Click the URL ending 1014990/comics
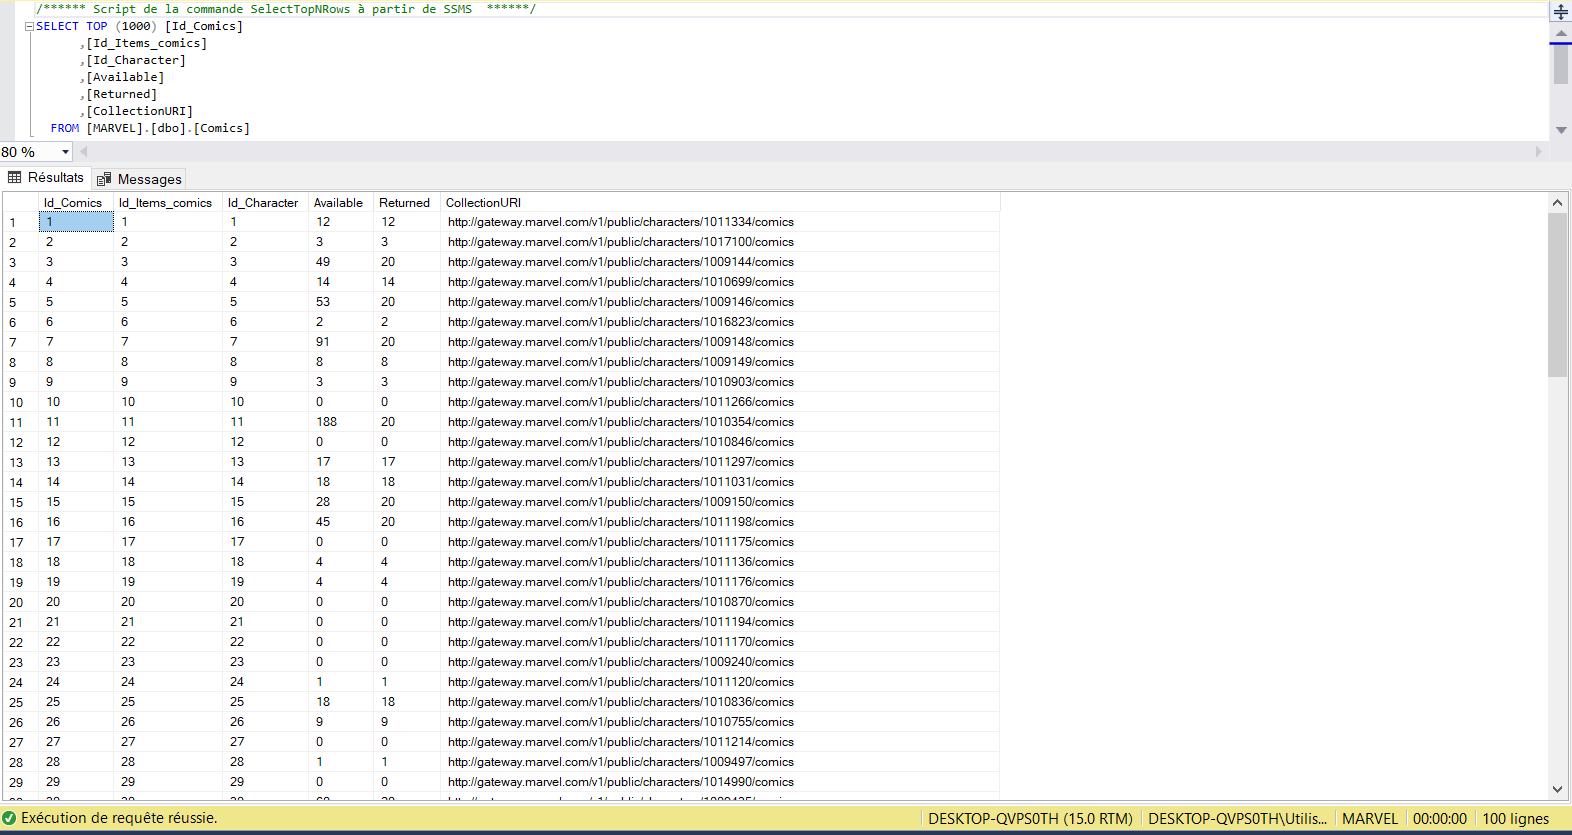 click(621, 782)
